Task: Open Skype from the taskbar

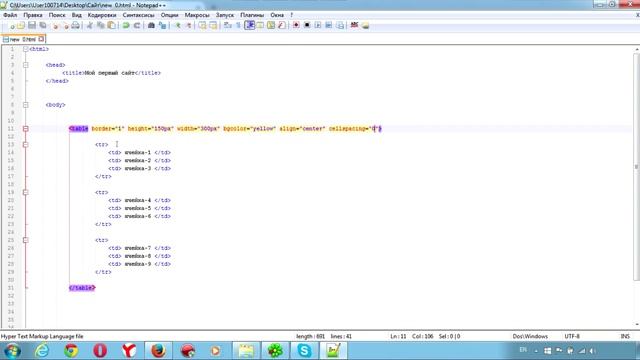Action: [x=304, y=351]
